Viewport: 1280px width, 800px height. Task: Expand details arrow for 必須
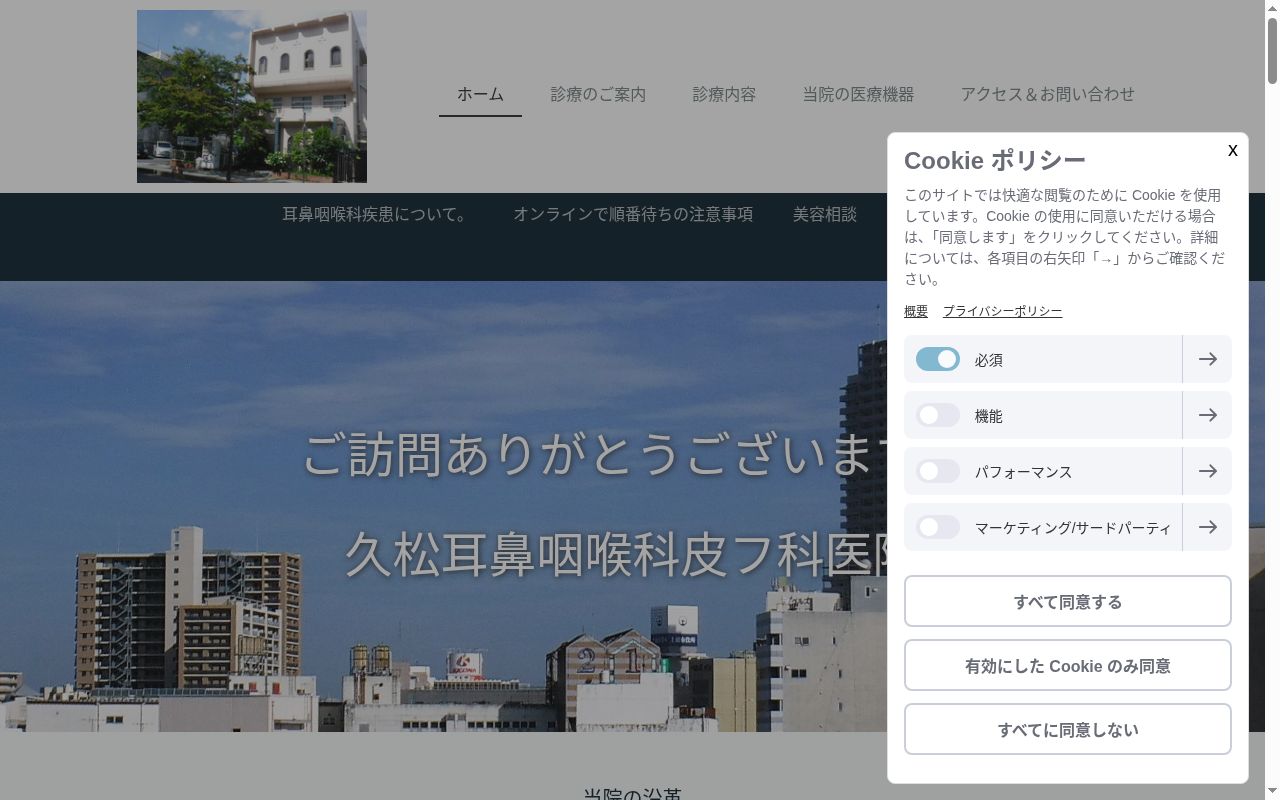[x=1207, y=359]
